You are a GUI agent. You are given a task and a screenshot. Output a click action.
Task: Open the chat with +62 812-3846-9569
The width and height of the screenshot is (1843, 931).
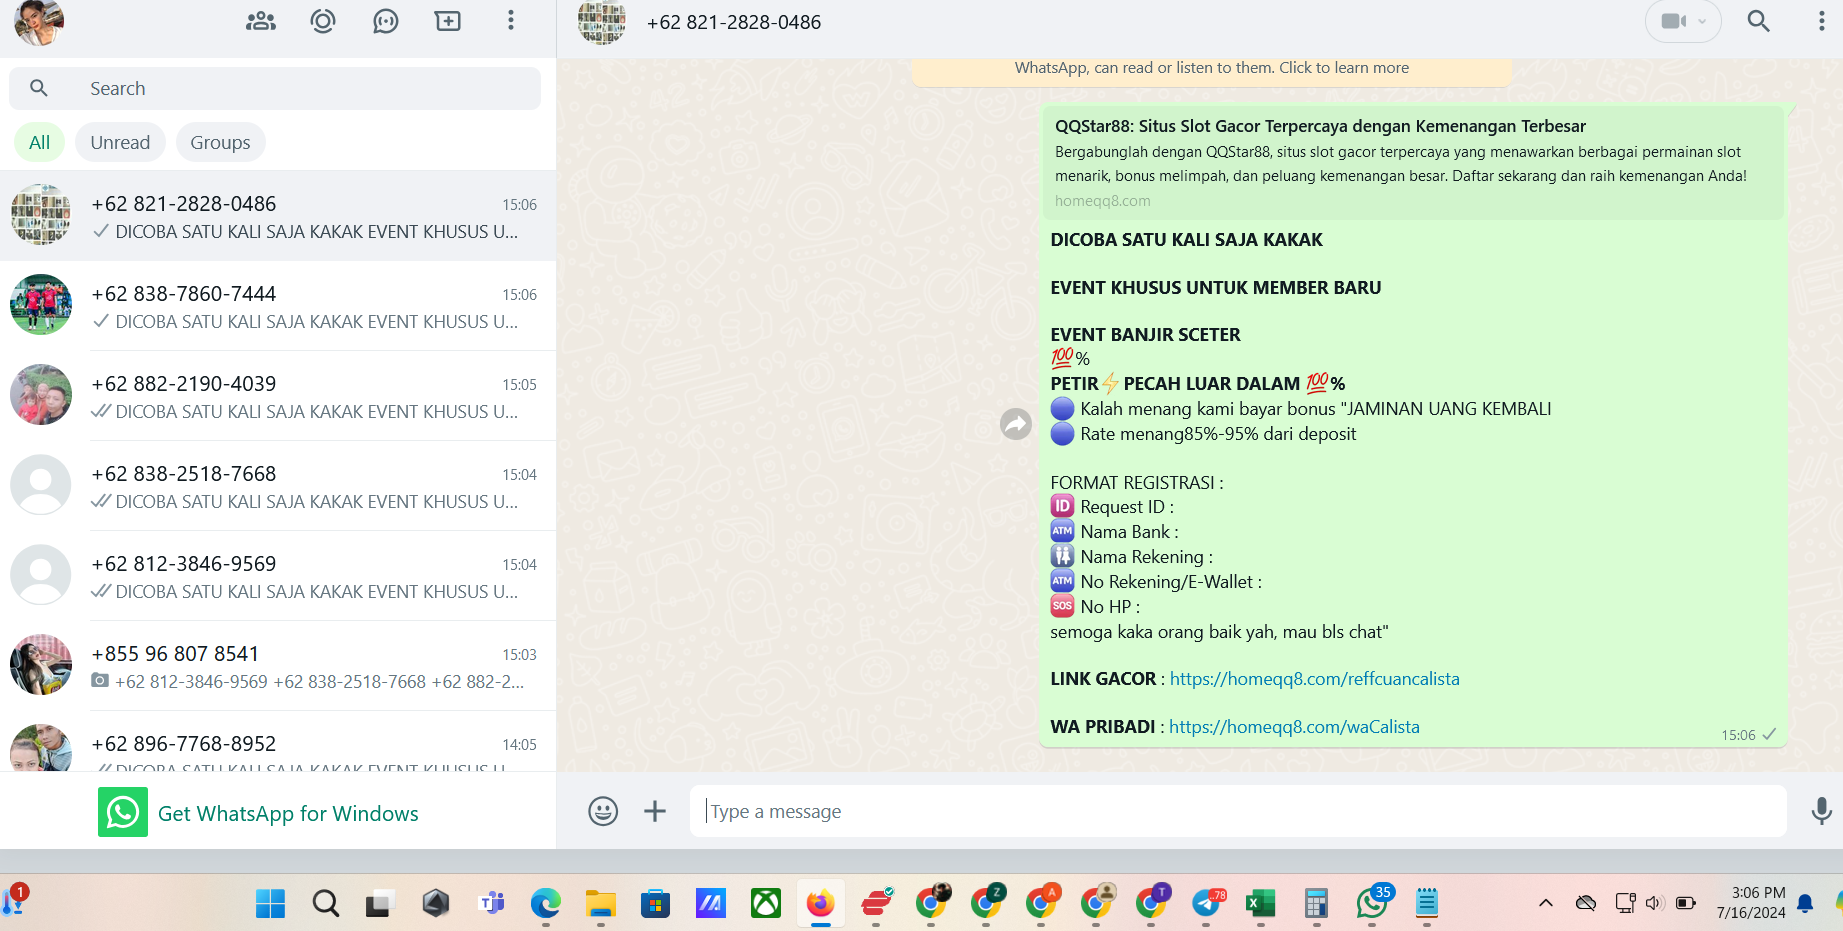[x=278, y=576]
